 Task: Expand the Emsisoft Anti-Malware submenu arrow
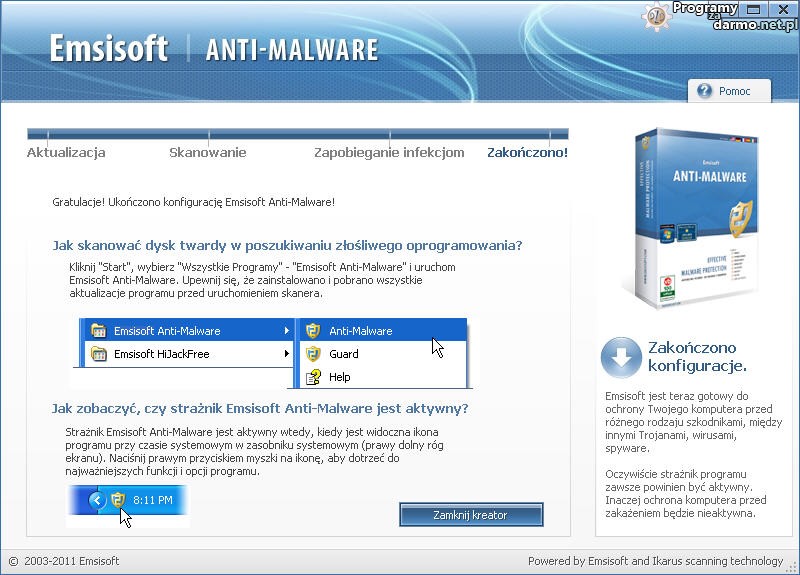coord(287,331)
